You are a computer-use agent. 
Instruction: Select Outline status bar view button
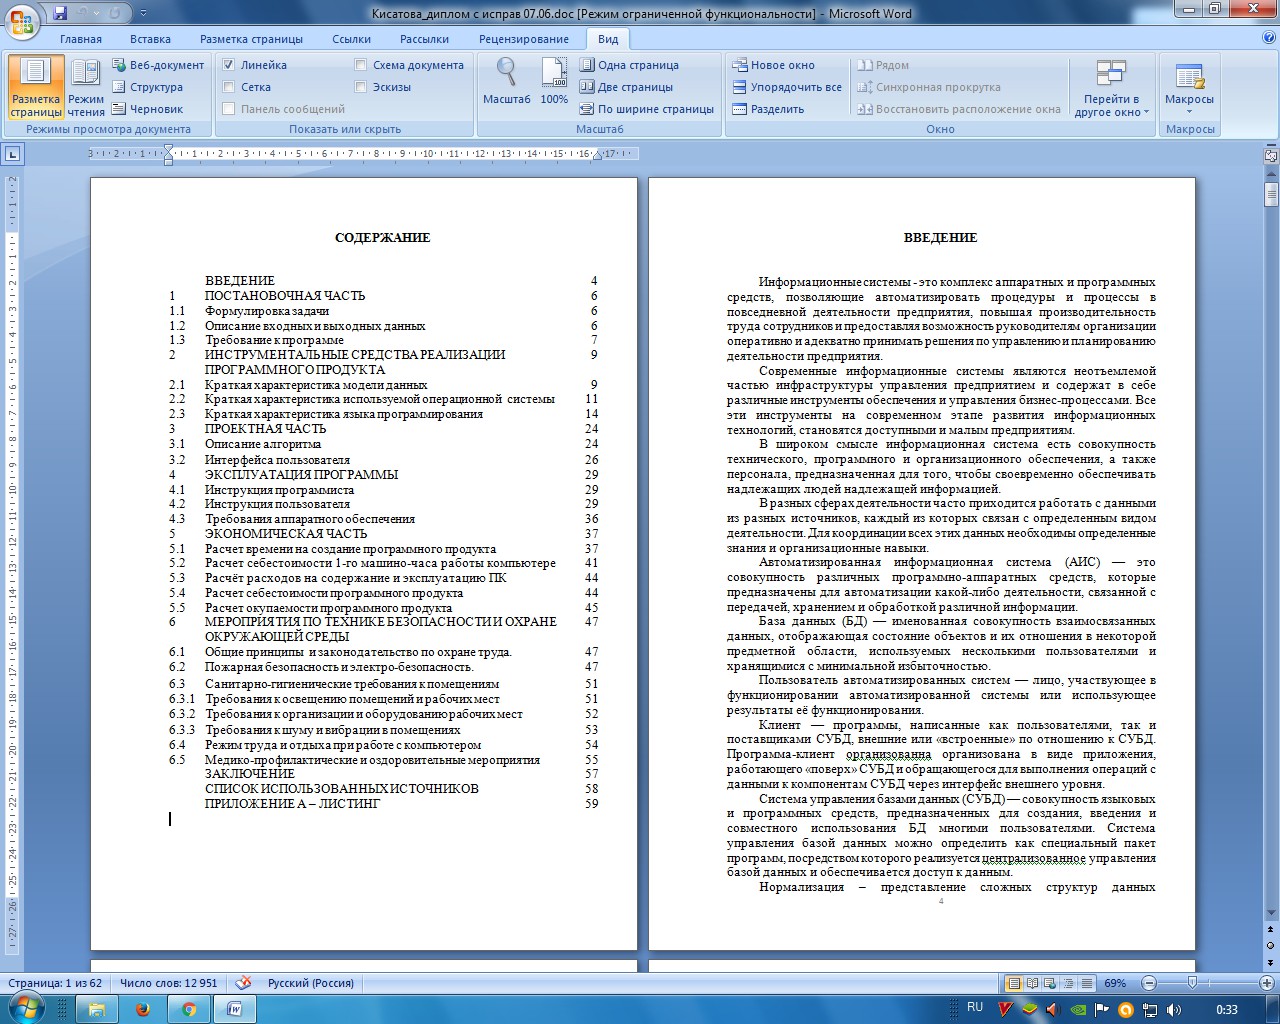tap(1069, 983)
